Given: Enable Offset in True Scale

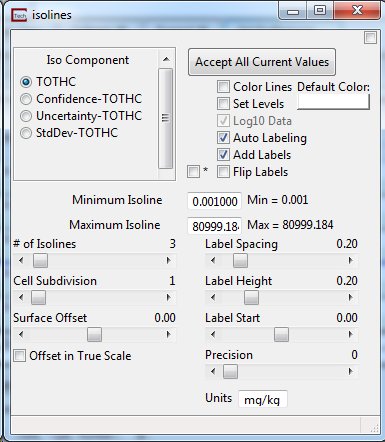Looking at the screenshot, I should tap(19, 356).
